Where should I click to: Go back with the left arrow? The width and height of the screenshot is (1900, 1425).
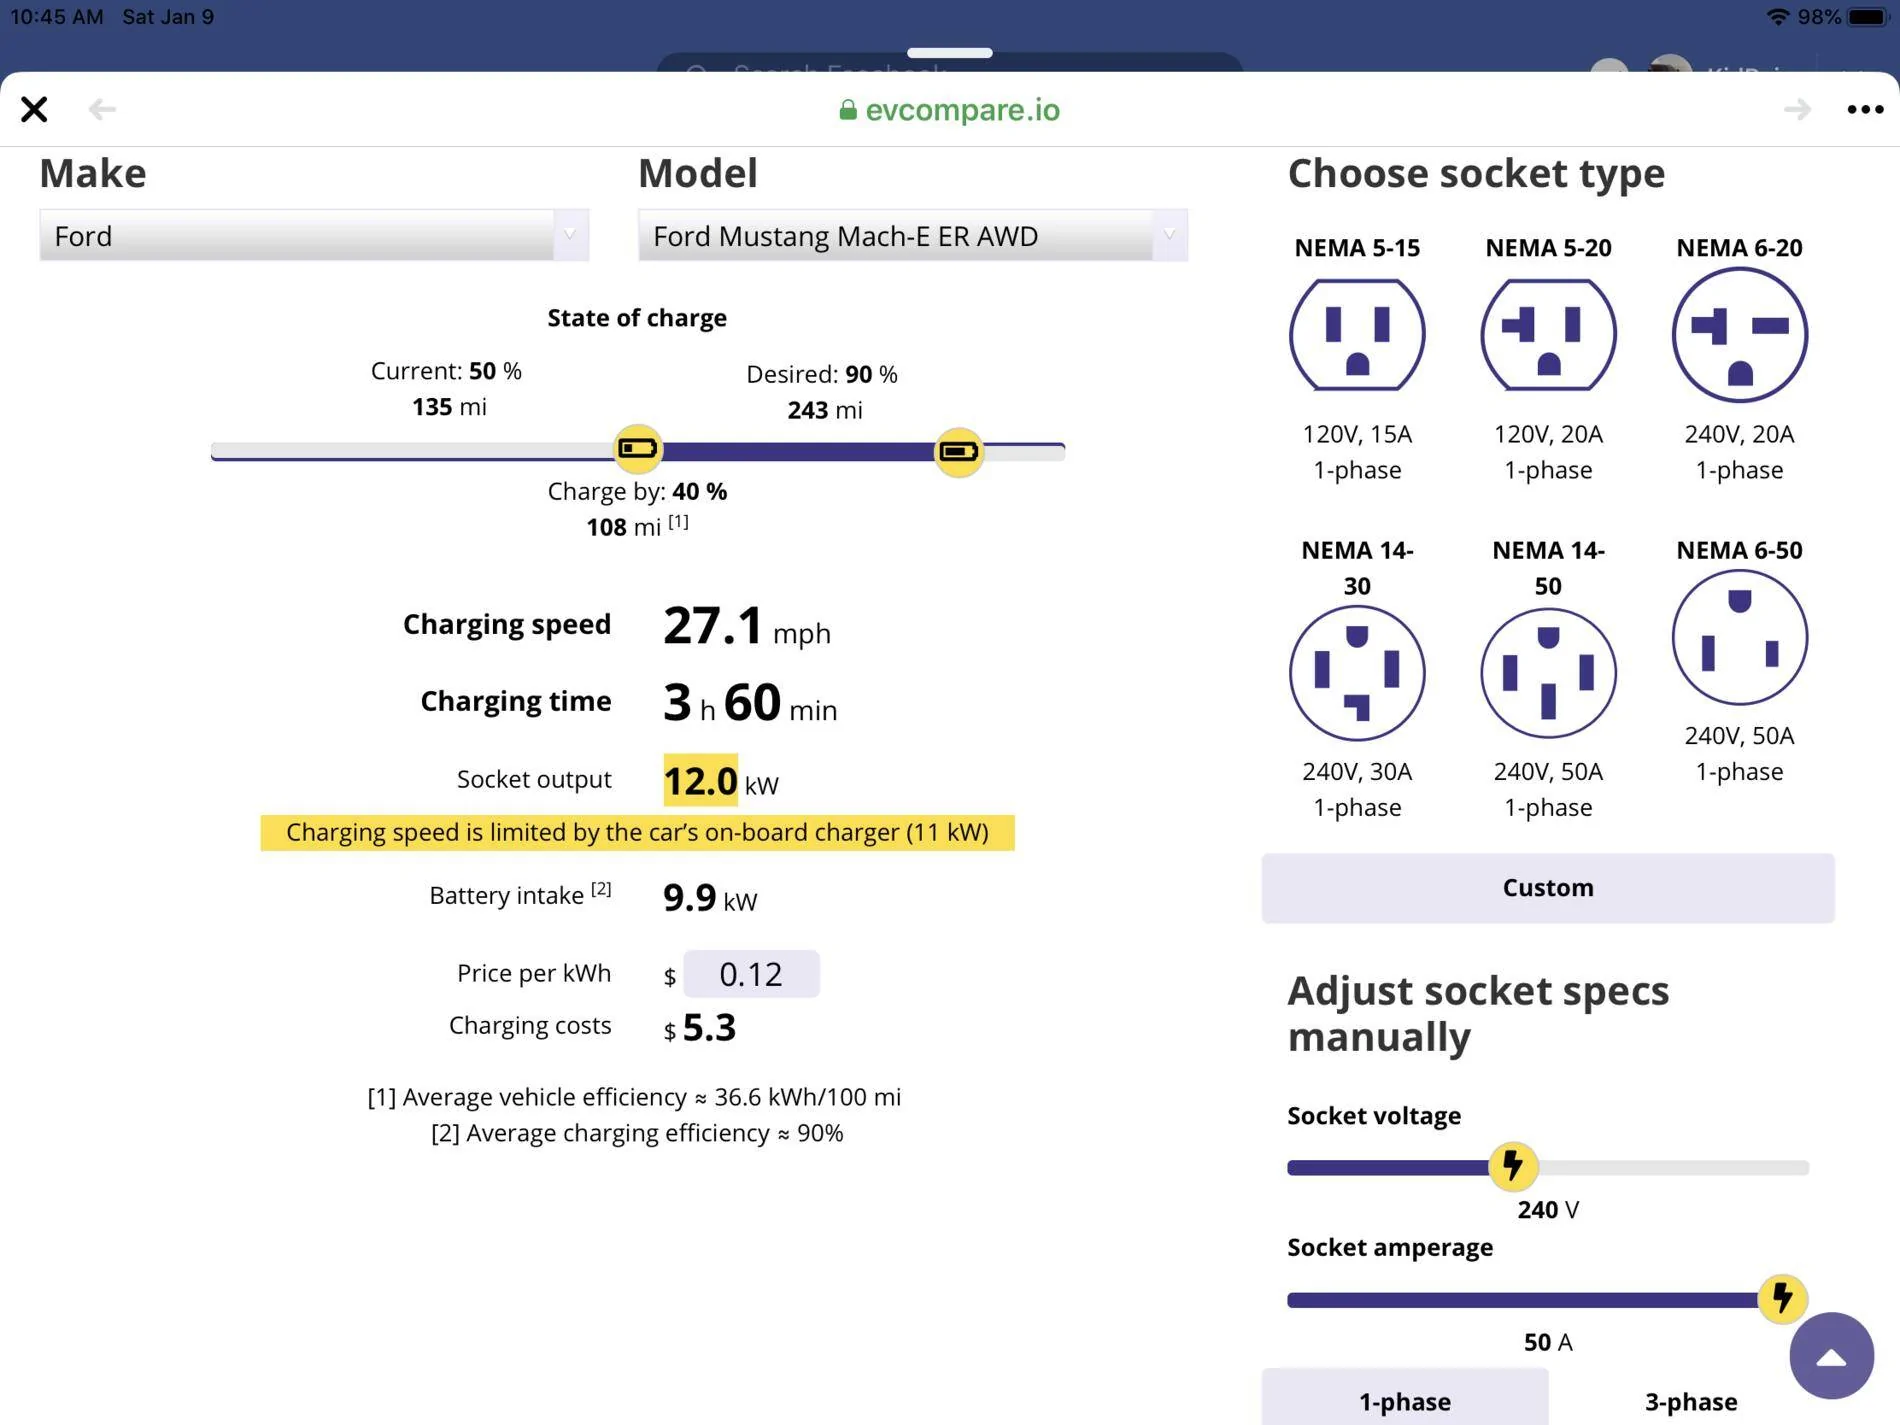click(x=102, y=109)
